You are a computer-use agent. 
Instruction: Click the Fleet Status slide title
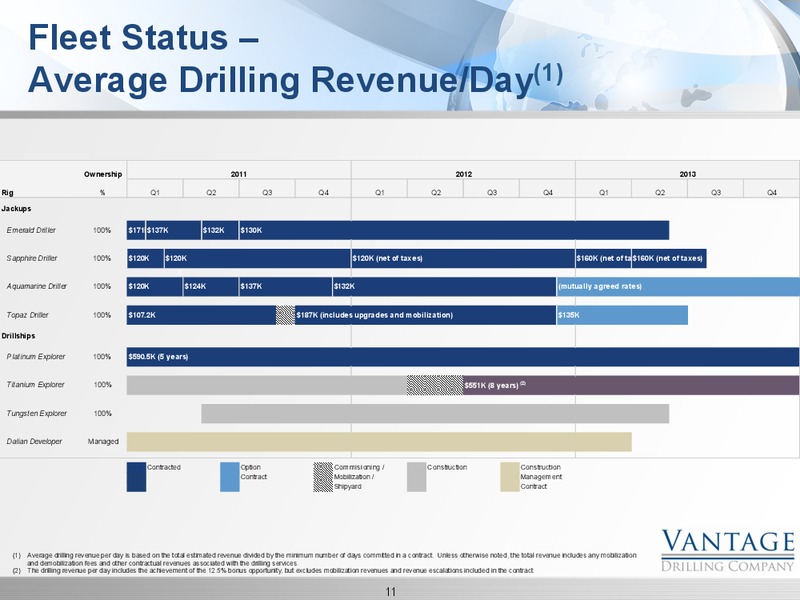coord(296,58)
